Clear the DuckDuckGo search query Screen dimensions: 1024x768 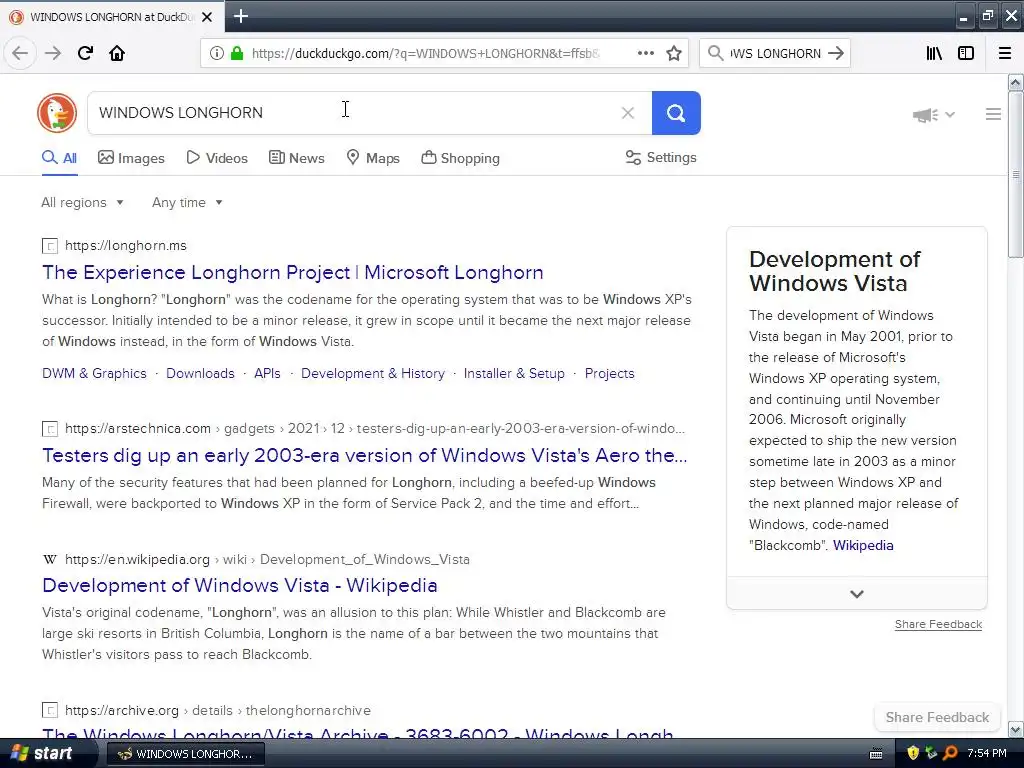coord(628,113)
